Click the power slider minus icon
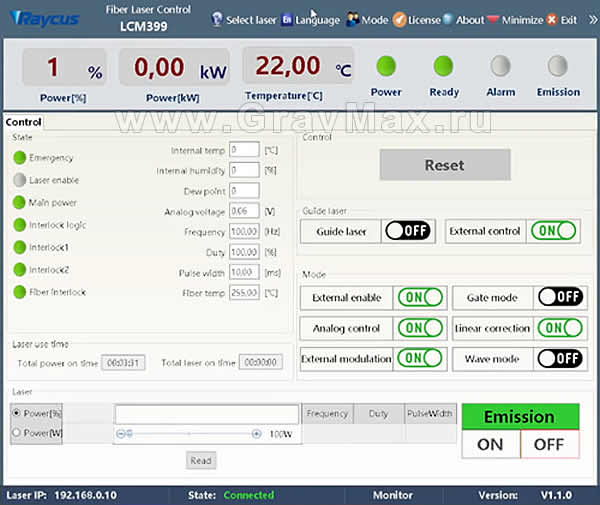Viewport: 600px width, 505px height. (121, 434)
